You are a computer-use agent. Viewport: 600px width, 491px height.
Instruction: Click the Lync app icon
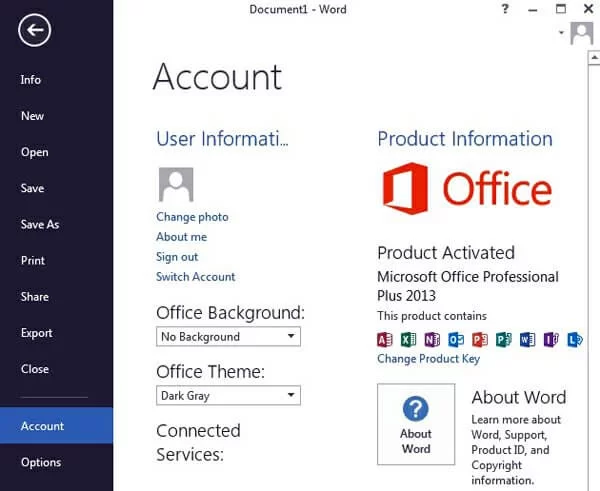point(575,339)
